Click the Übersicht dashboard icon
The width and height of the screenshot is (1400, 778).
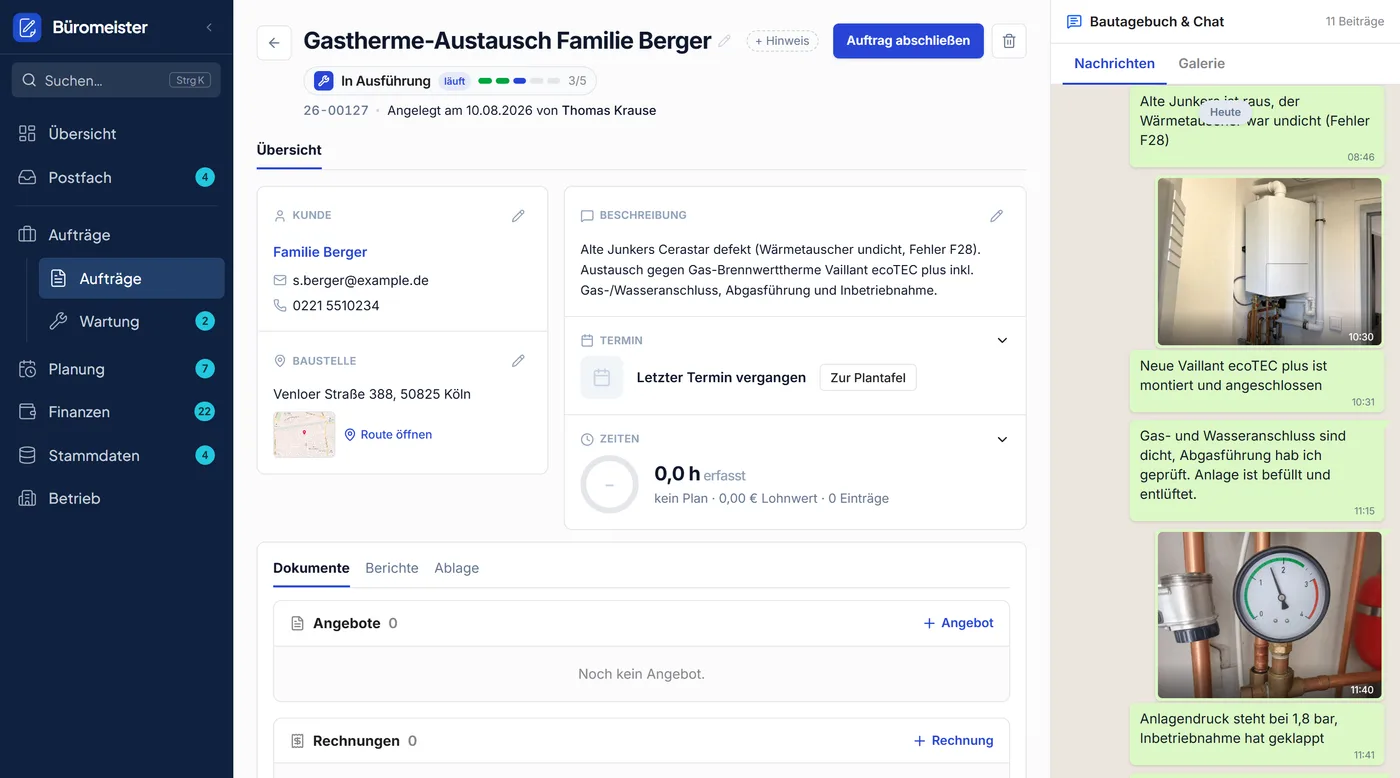[28, 133]
